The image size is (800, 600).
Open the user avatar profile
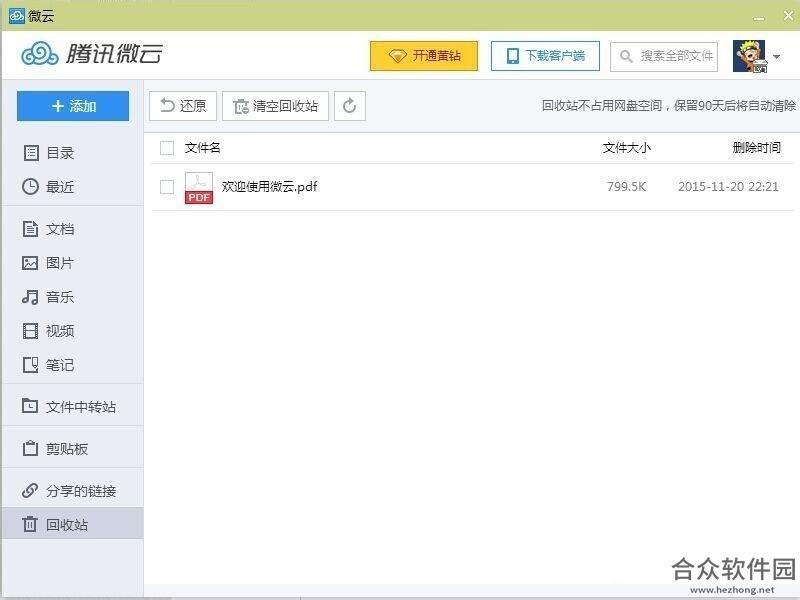(749, 56)
